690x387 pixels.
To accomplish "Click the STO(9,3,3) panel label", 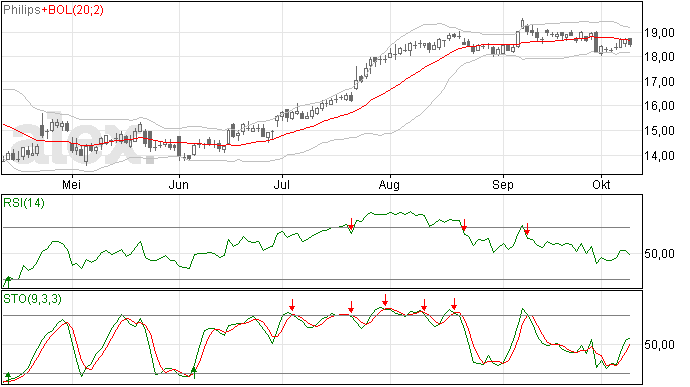I will coord(32,299).
